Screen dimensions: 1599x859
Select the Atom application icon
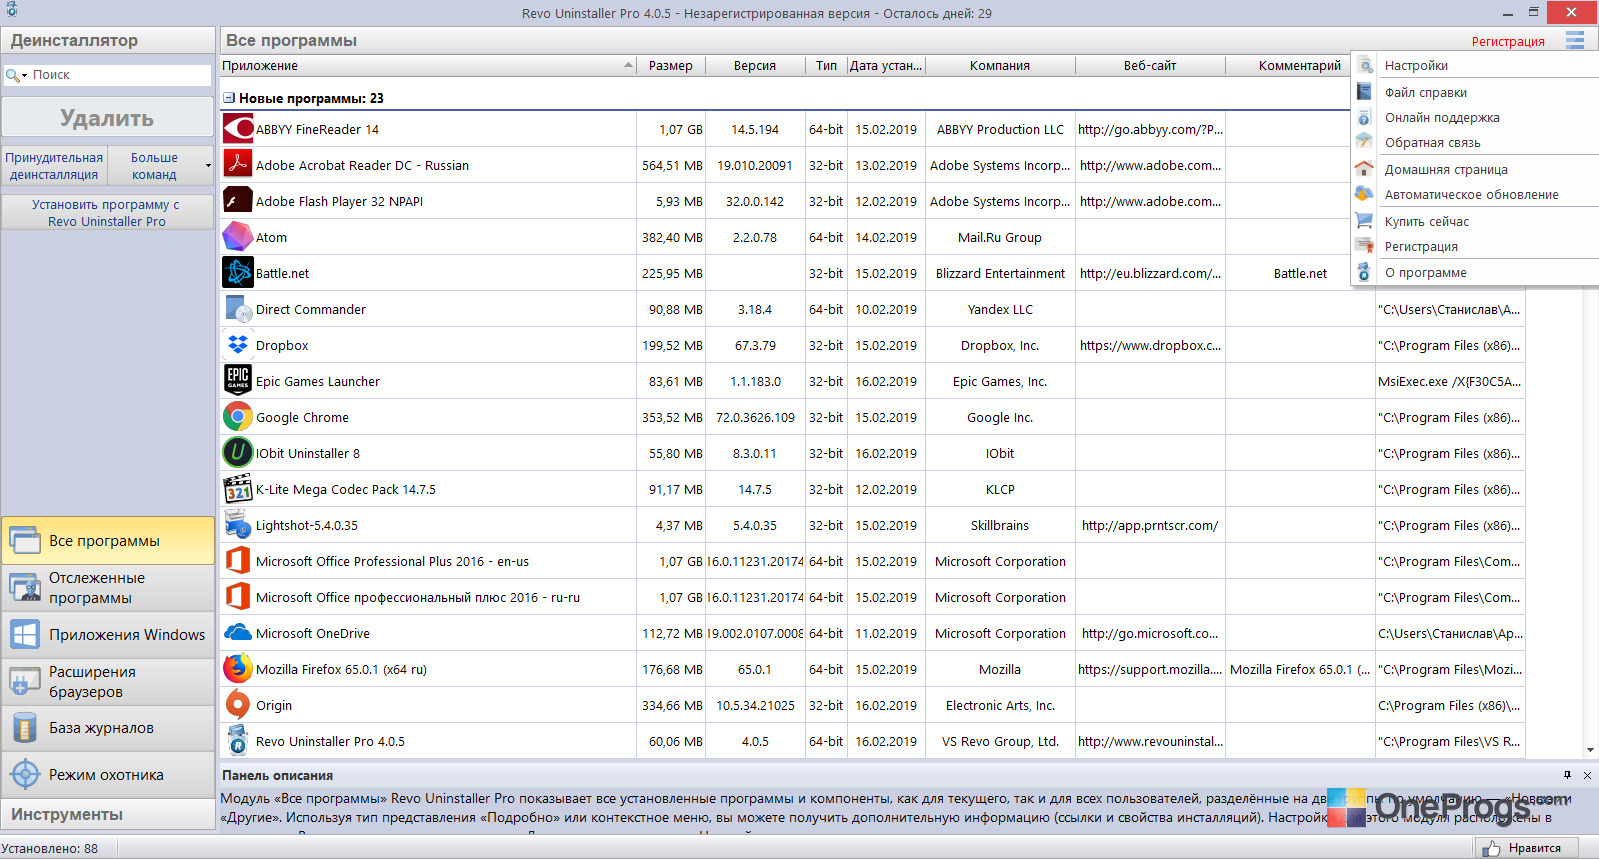tap(238, 237)
